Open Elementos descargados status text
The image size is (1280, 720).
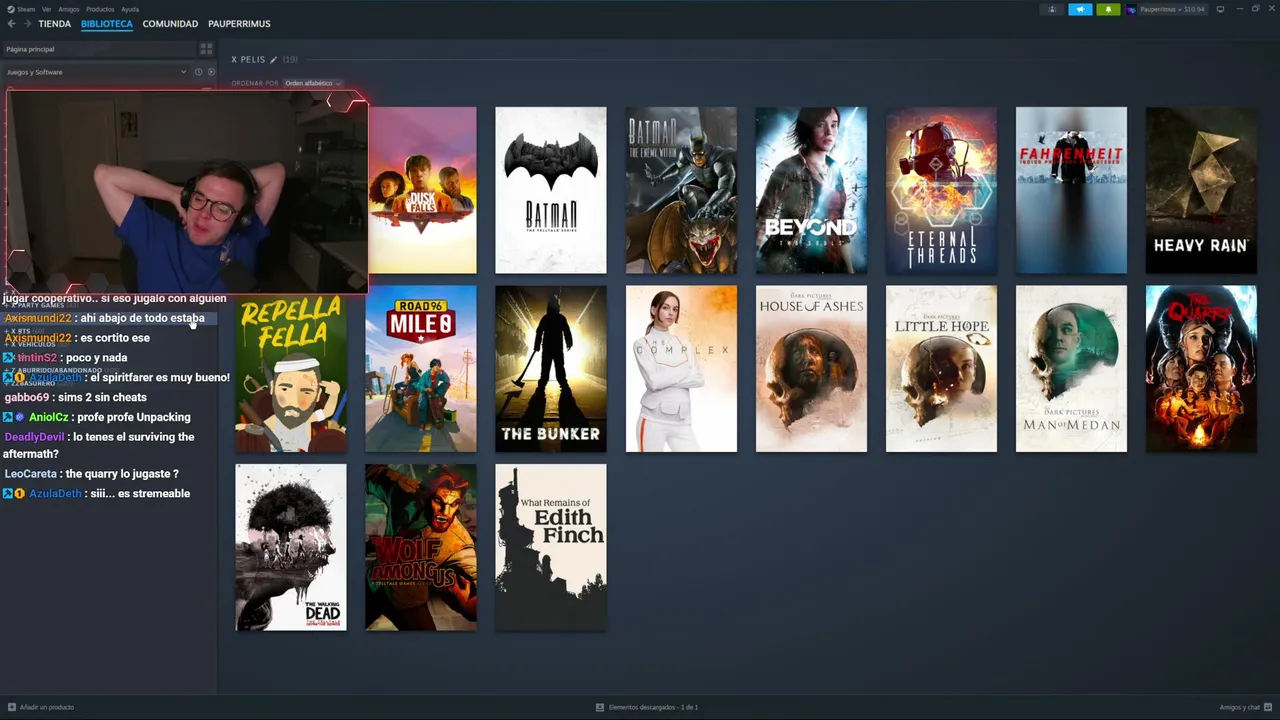pyautogui.click(x=653, y=707)
